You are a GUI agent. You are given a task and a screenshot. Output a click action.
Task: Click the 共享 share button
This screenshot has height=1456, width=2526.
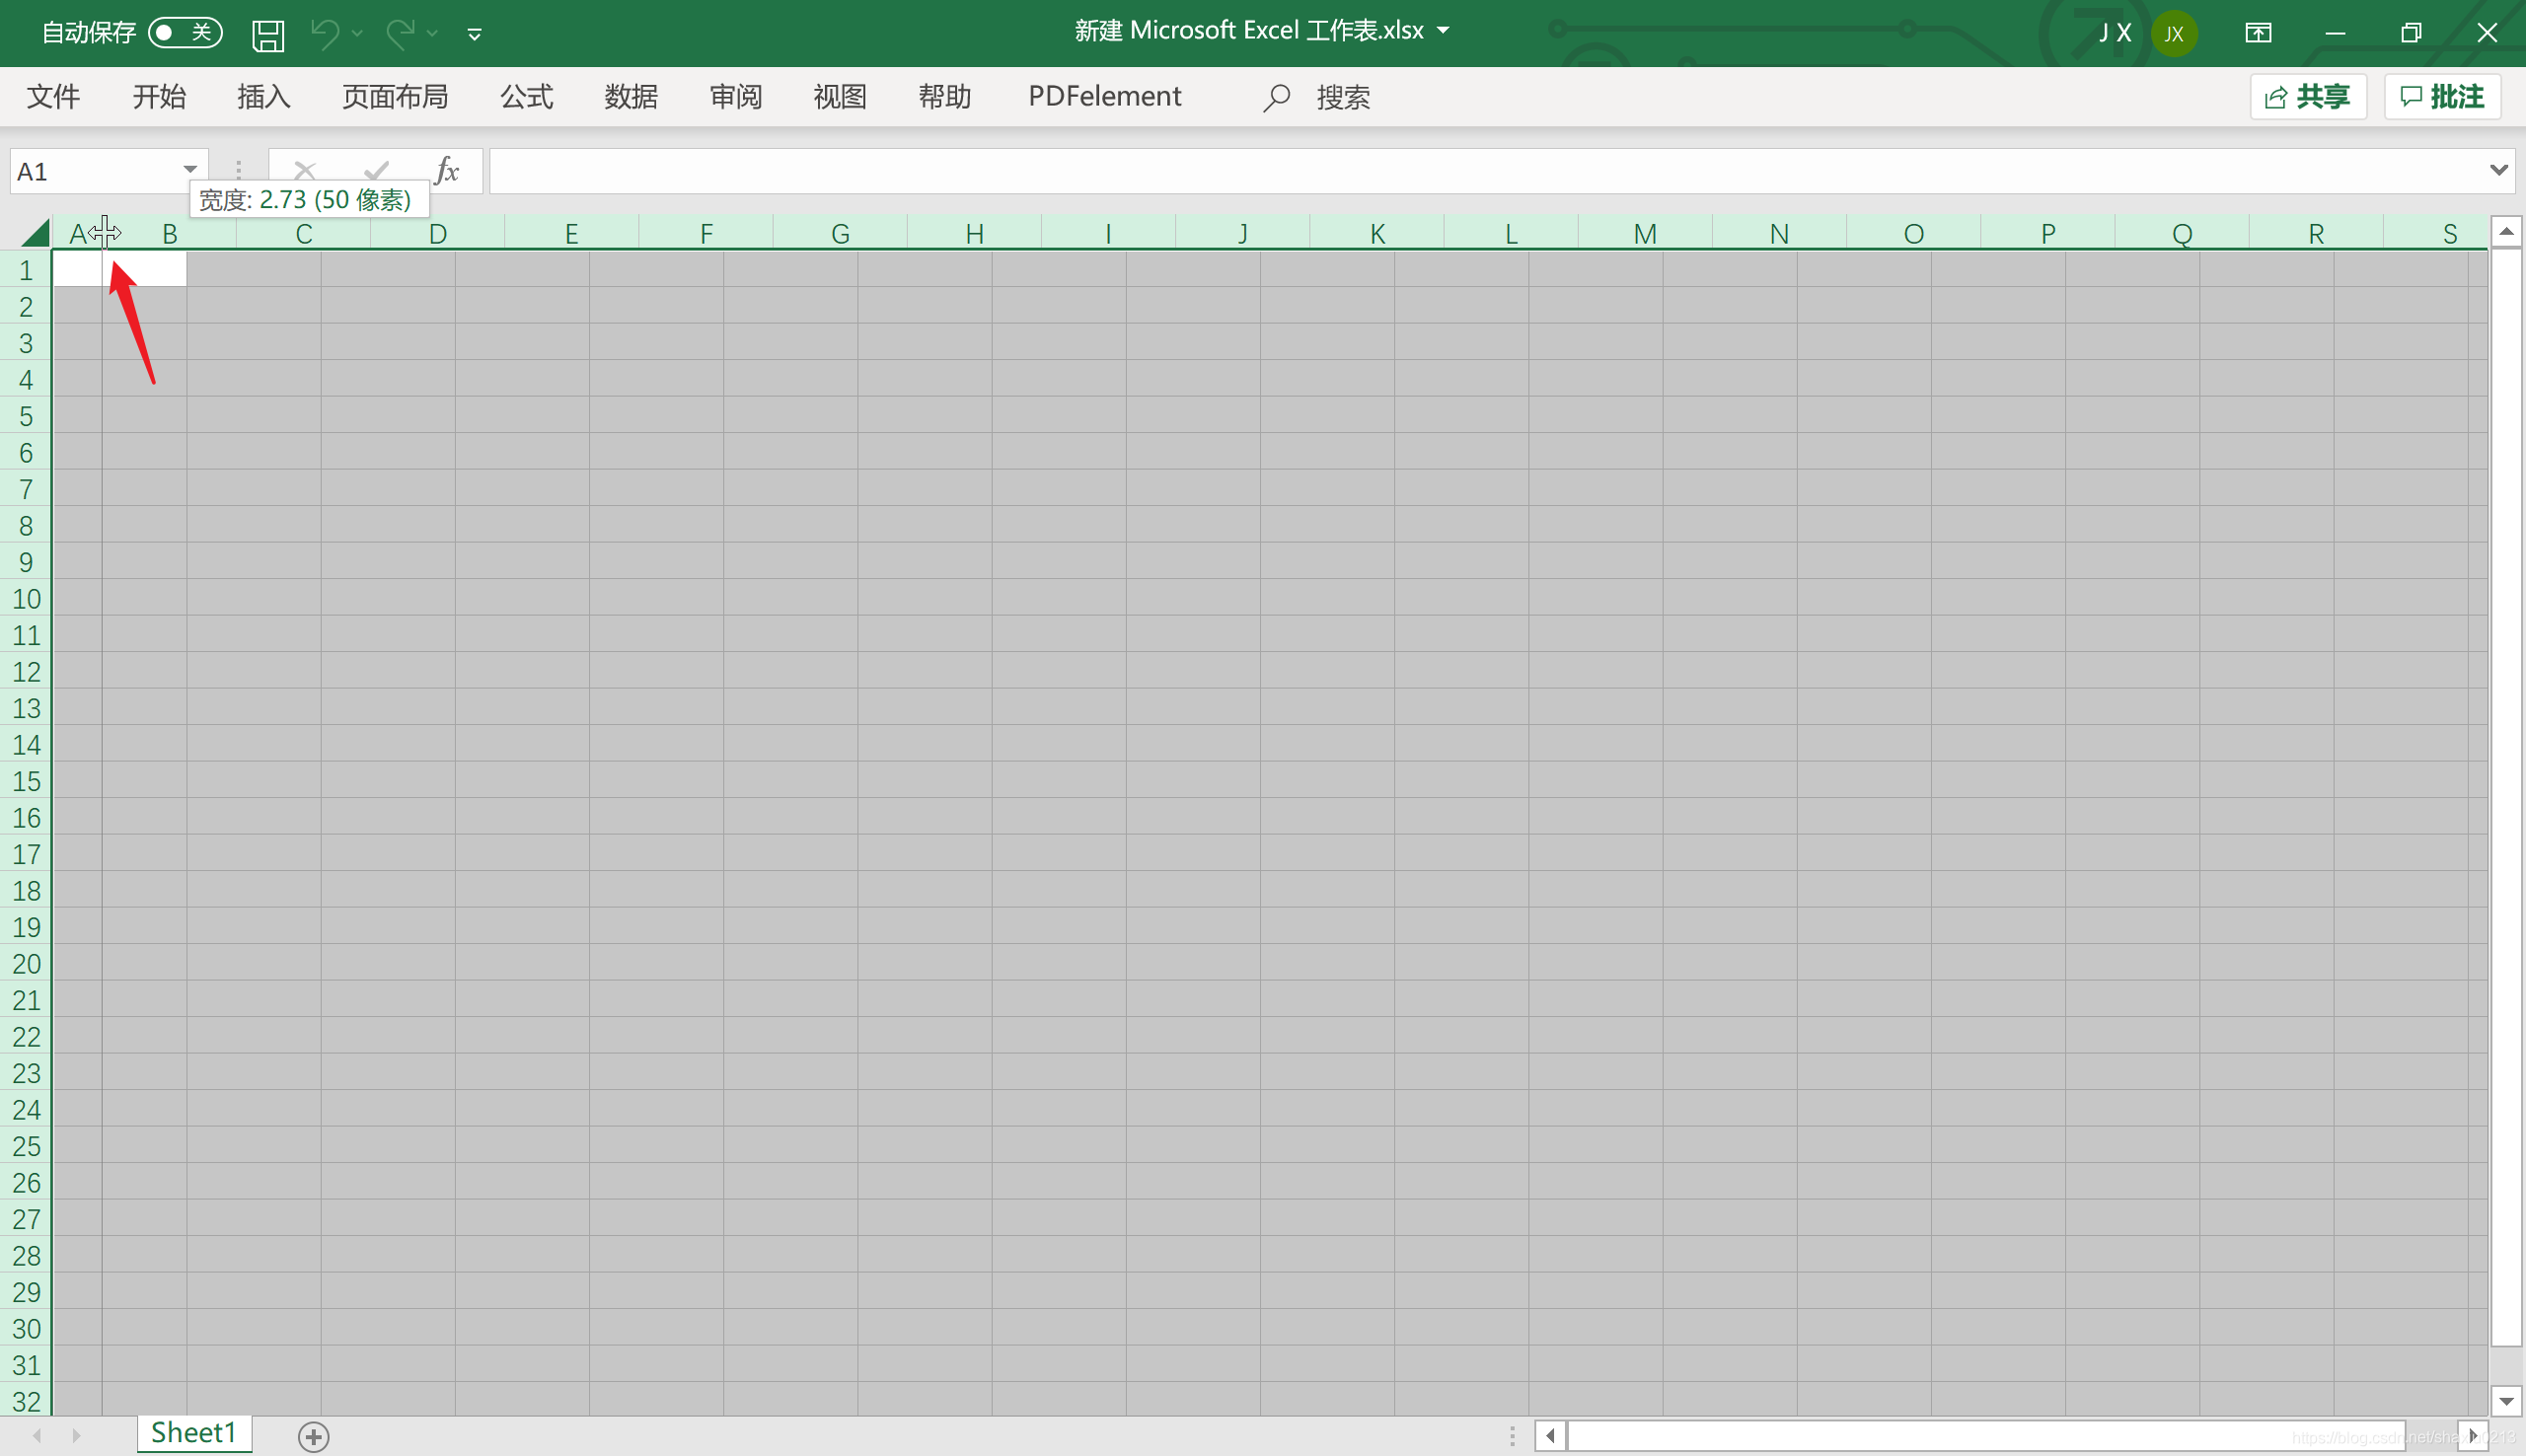[2308, 96]
